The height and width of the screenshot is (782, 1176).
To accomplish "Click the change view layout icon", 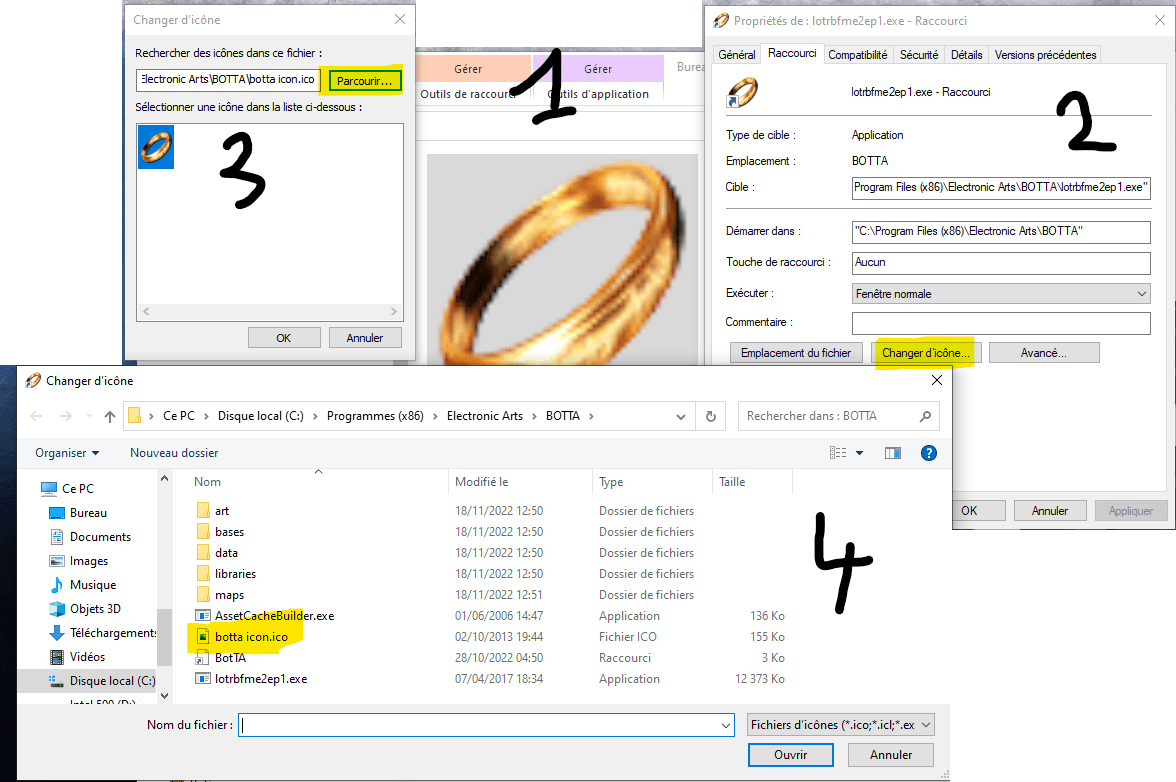I will click(x=838, y=453).
